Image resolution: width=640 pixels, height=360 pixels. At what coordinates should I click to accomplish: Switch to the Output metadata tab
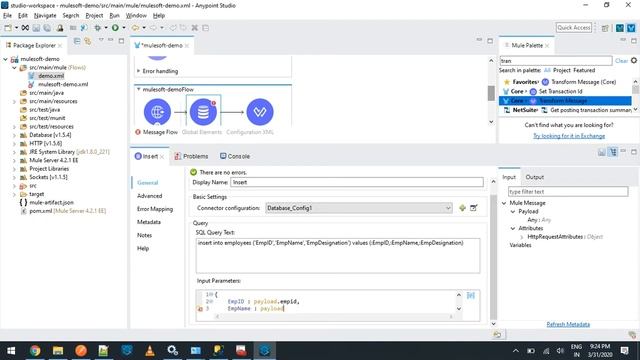pos(534,177)
